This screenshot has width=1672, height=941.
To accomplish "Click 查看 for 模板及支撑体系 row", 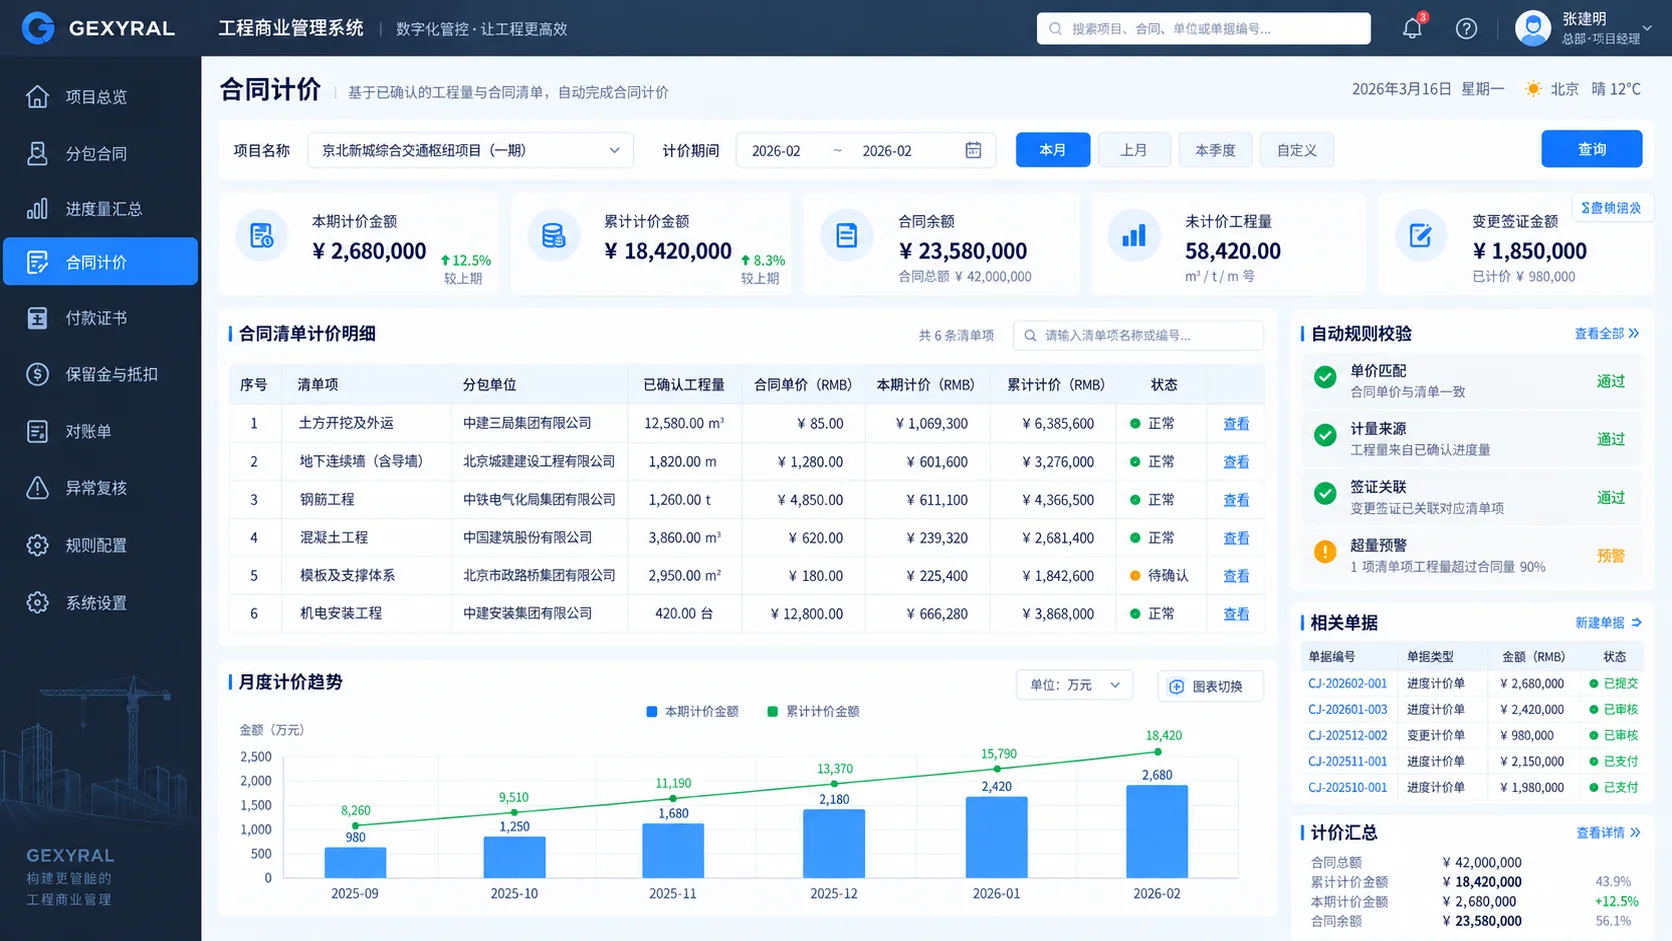I will (x=1236, y=576).
